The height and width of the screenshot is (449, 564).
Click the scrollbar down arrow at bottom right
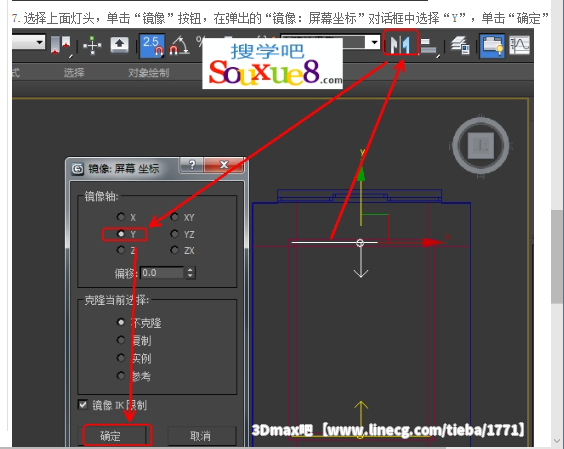point(557,441)
